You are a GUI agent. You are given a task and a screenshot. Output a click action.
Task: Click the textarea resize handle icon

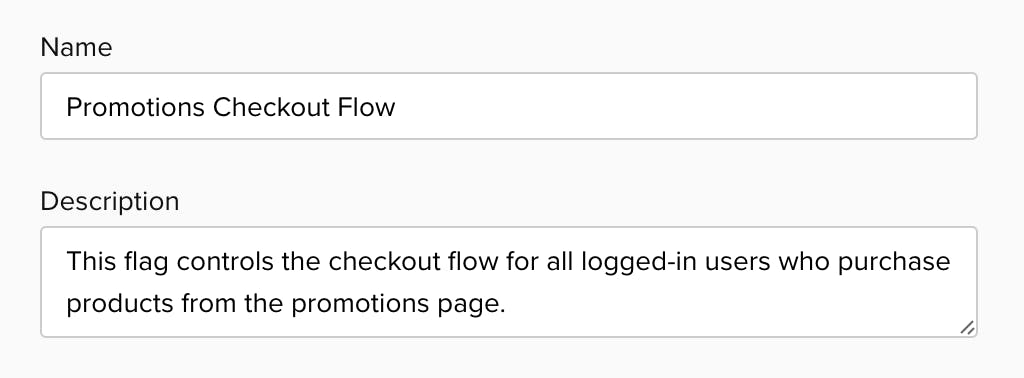[967, 328]
